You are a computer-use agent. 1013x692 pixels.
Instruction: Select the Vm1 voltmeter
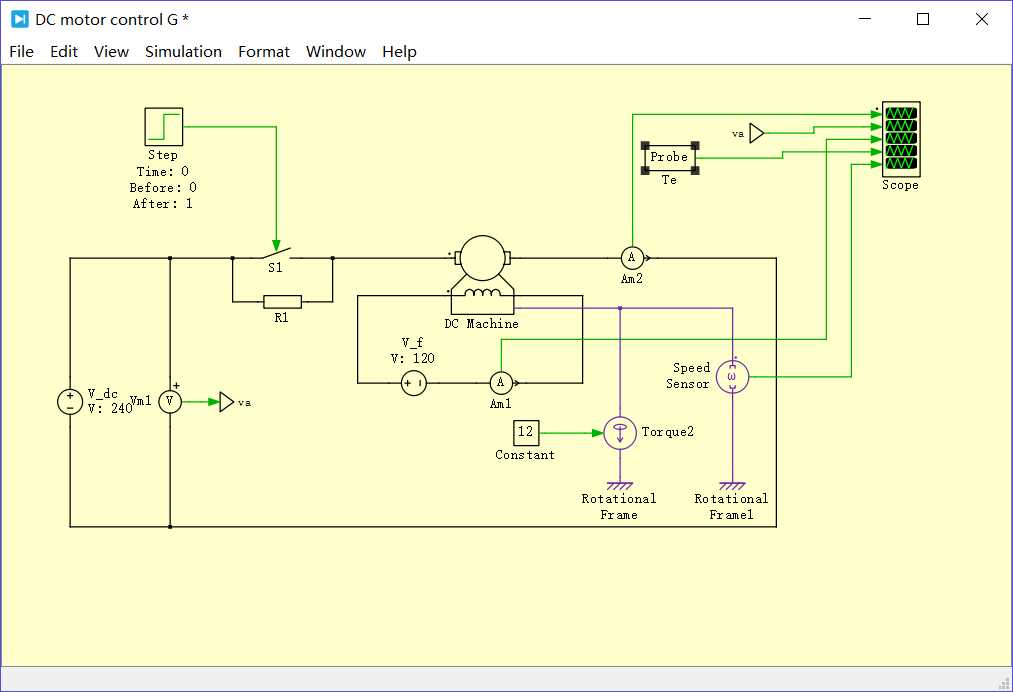coord(170,401)
